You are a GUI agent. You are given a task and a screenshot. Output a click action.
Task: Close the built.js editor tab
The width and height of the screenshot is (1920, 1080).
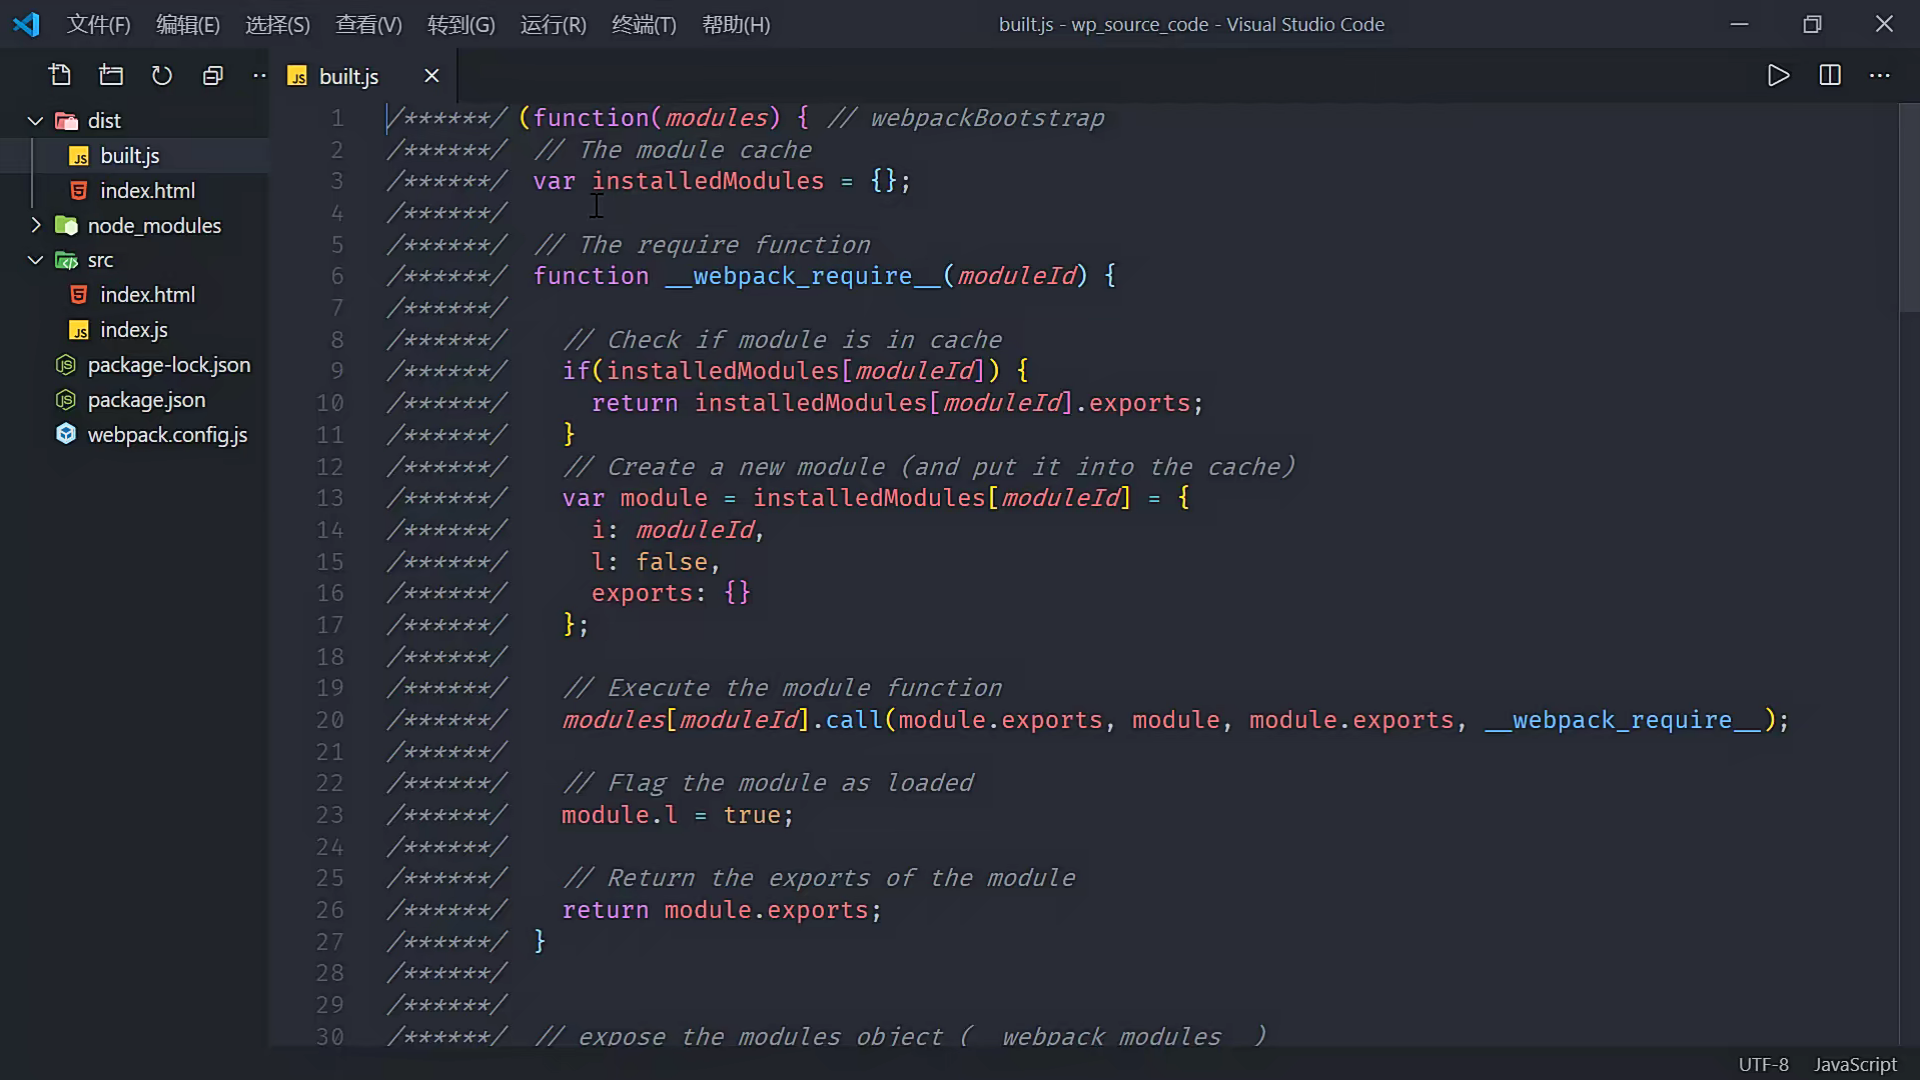pyautogui.click(x=432, y=76)
